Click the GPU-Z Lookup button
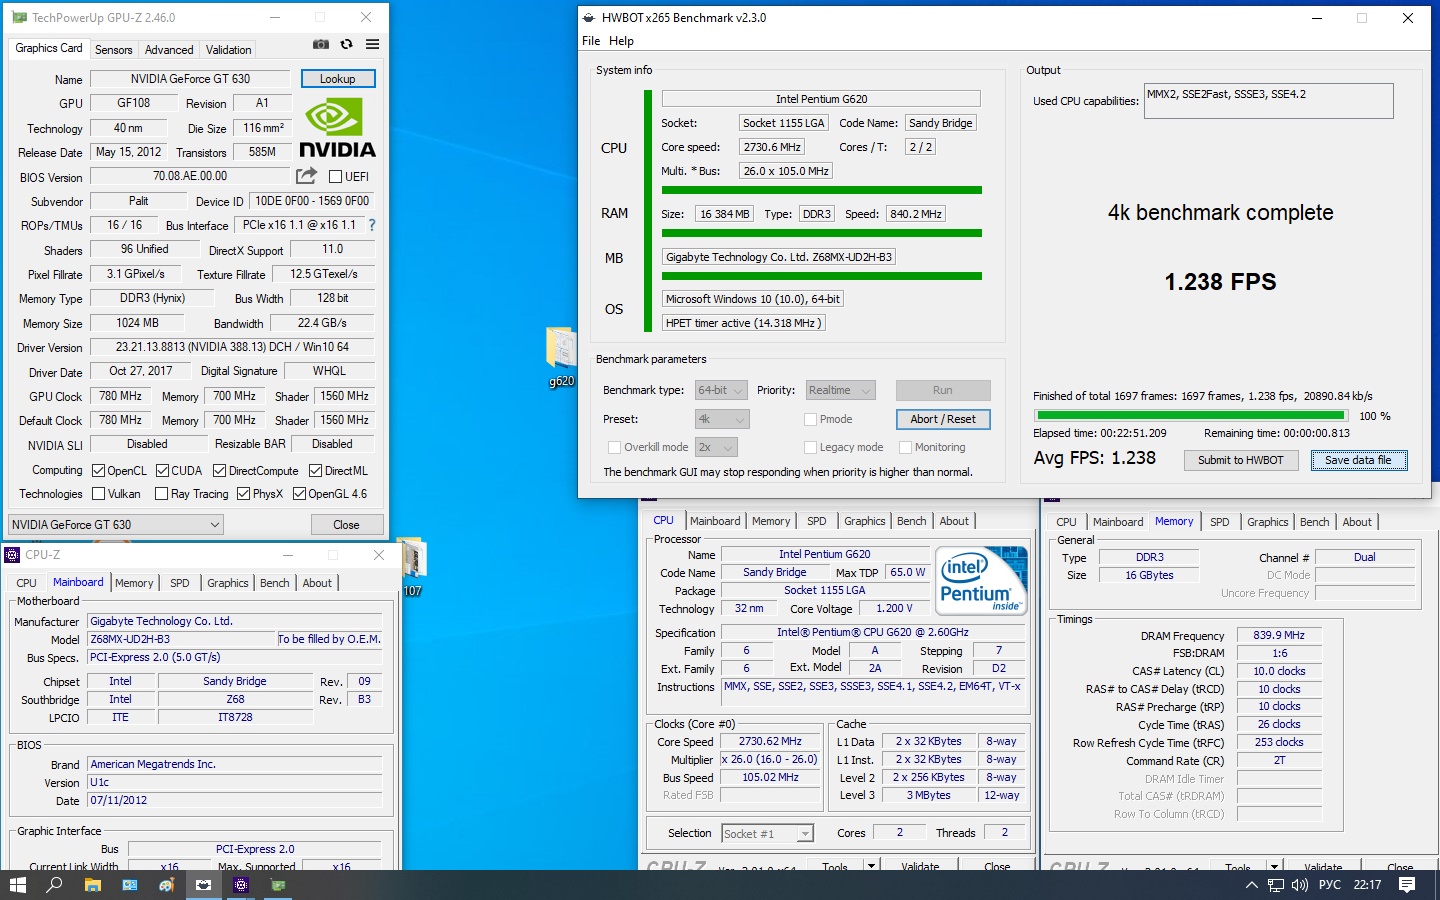 pos(338,79)
